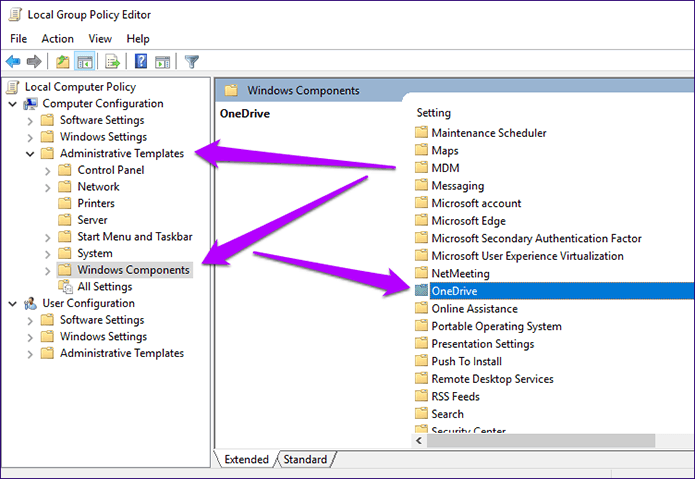Viewport: 695px width, 479px height.
Task: Select All Settings in the tree
Action: [105, 287]
